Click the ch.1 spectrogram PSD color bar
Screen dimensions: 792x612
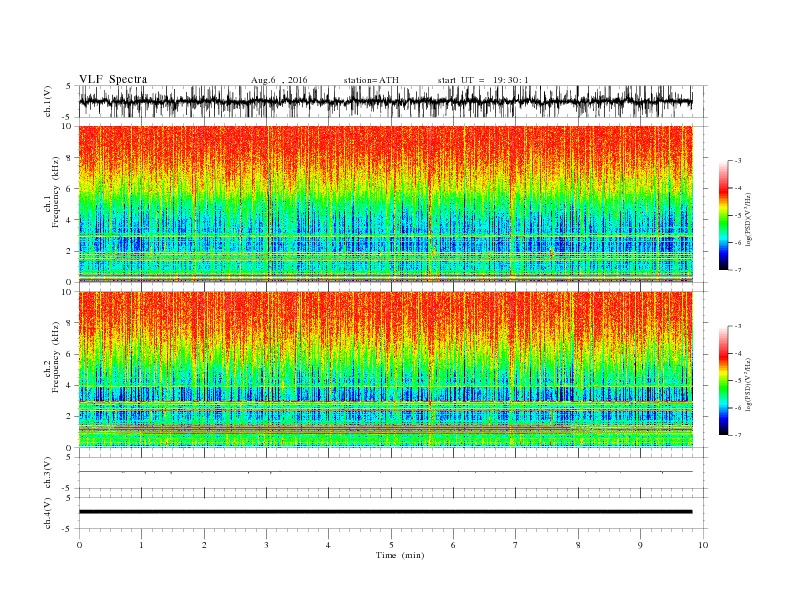click(723, 215)
